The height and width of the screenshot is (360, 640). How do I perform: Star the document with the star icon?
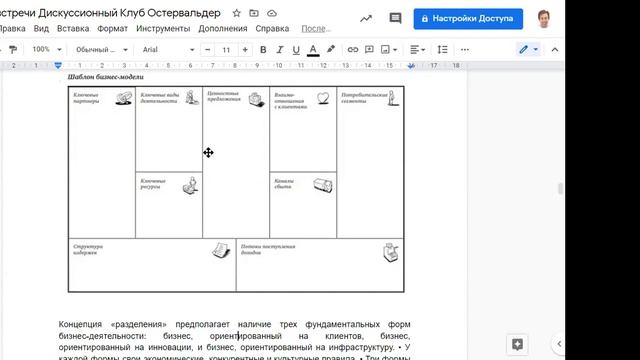(x=236, y=13)
